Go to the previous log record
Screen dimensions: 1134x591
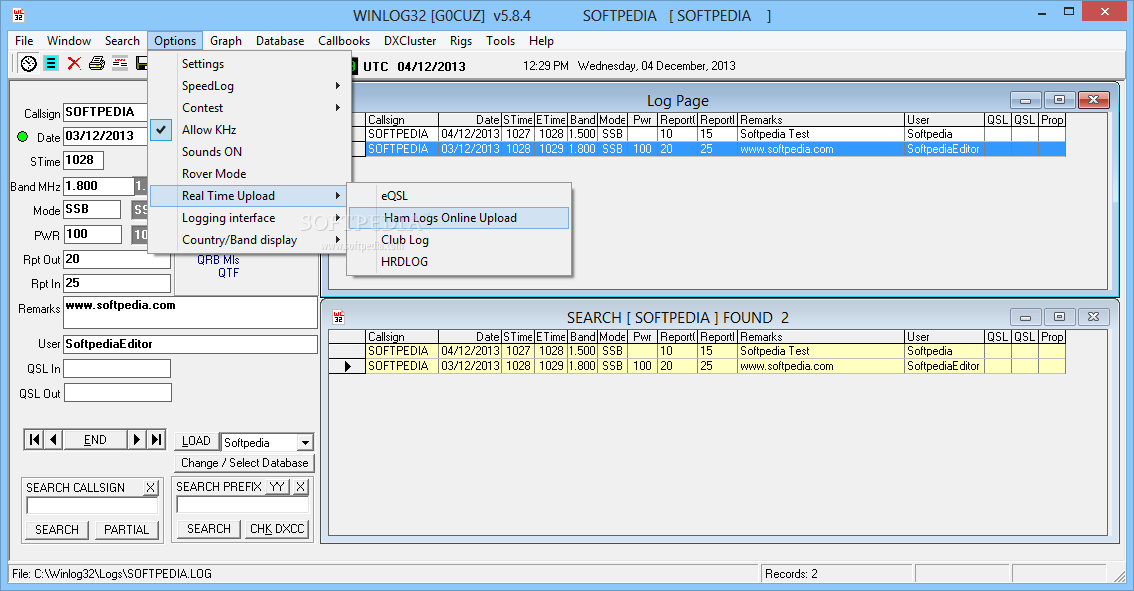(x=54, y=440)
